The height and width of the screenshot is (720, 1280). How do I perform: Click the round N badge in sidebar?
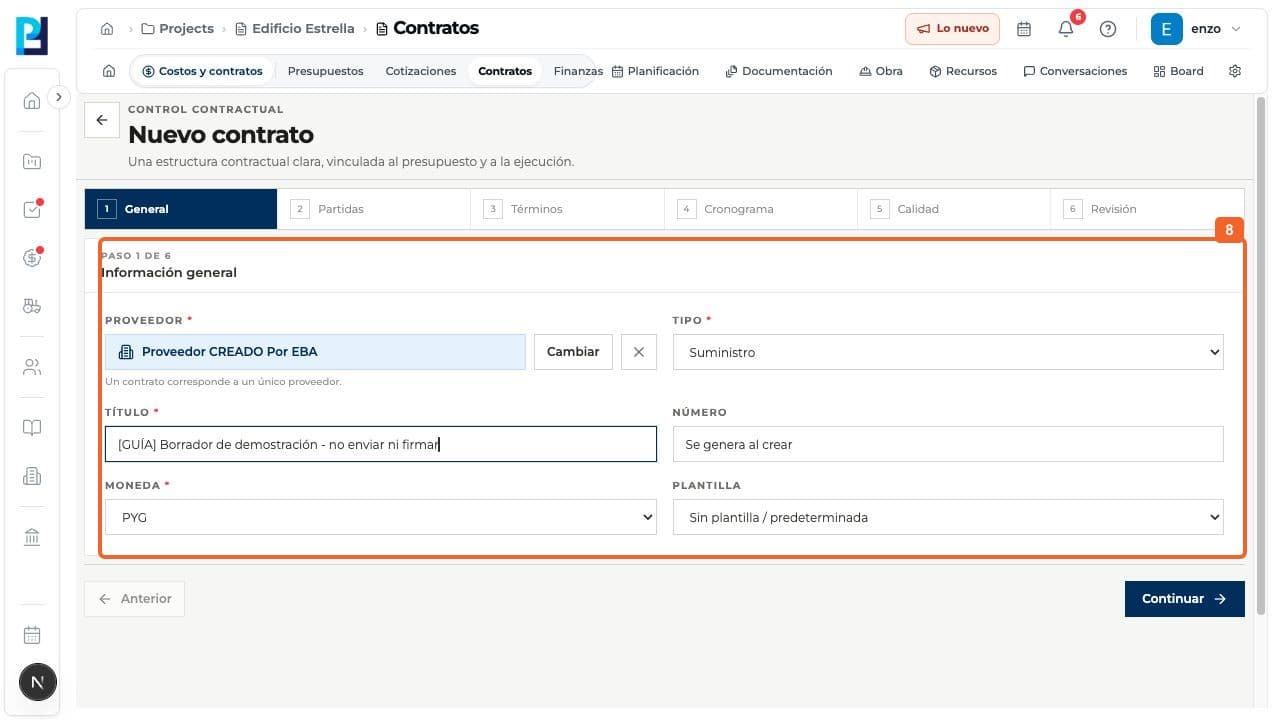[x=38, y=683]
